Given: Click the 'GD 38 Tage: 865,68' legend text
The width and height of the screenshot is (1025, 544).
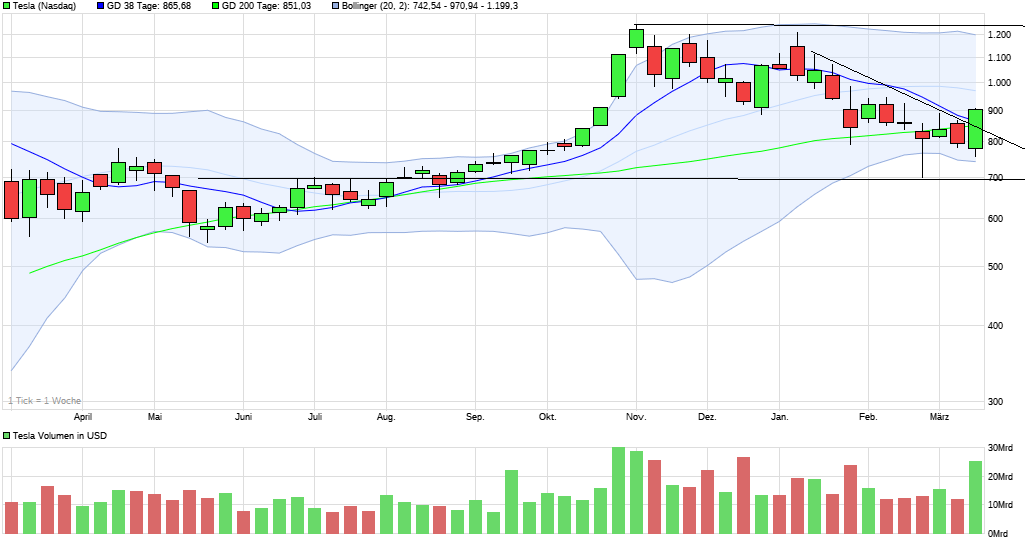Looking at the screenshot, I should (149, 6).
